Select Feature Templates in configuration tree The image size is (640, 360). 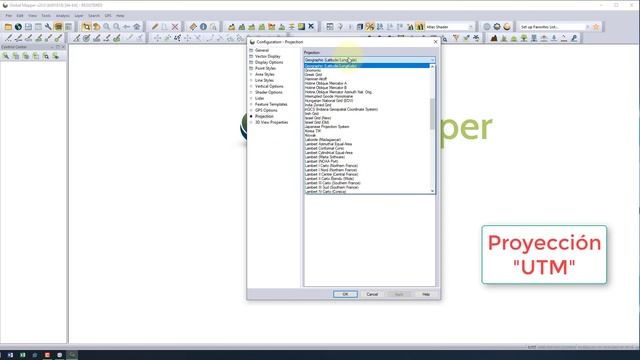(x=271, y=104)
